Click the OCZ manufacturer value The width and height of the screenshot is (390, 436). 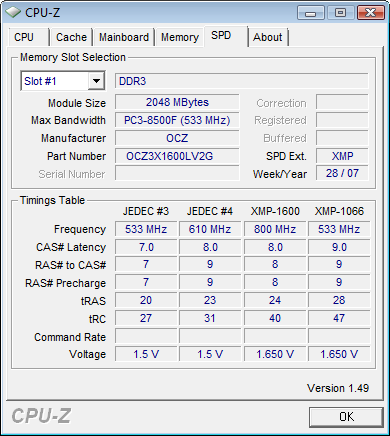click(177, 138)
